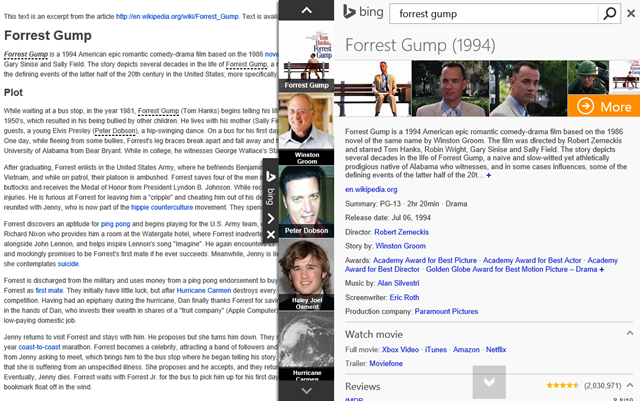The width and height of the screenshot is (640, 401).
Task: Open the Eric Roth screenwriter link
Action: [x=404, y=297]
